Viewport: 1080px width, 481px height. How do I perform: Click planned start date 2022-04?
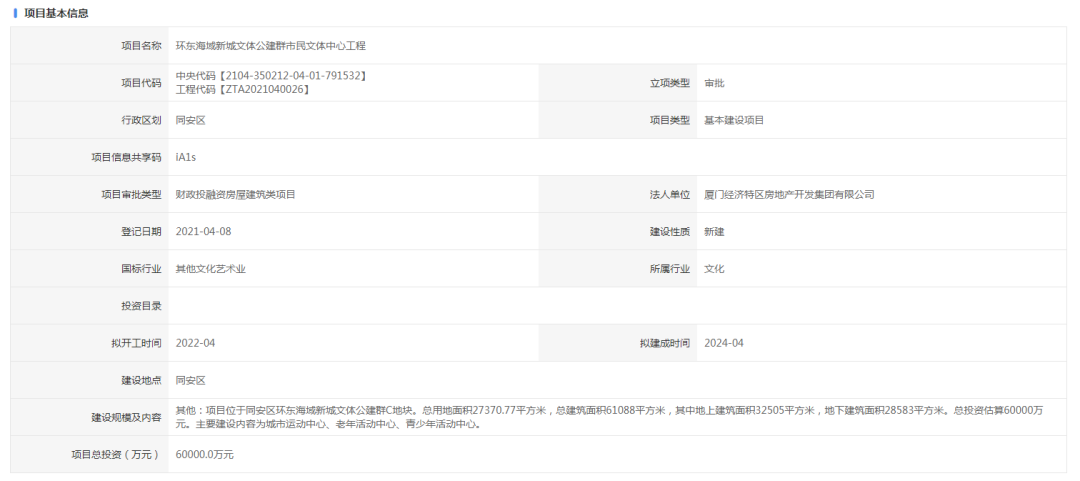tap(196, 343)
